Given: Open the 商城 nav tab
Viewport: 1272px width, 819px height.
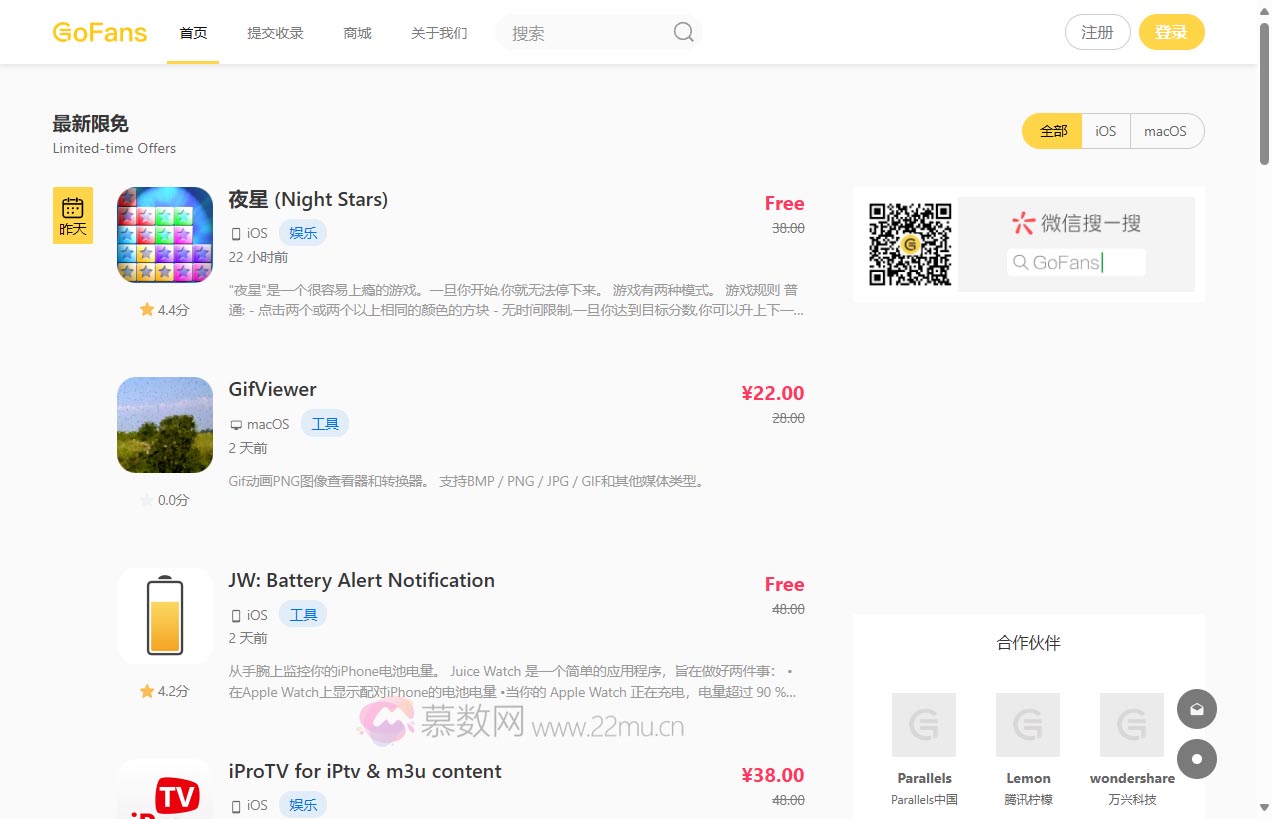Looking at the screenshot, I should [x=357, y=33].
